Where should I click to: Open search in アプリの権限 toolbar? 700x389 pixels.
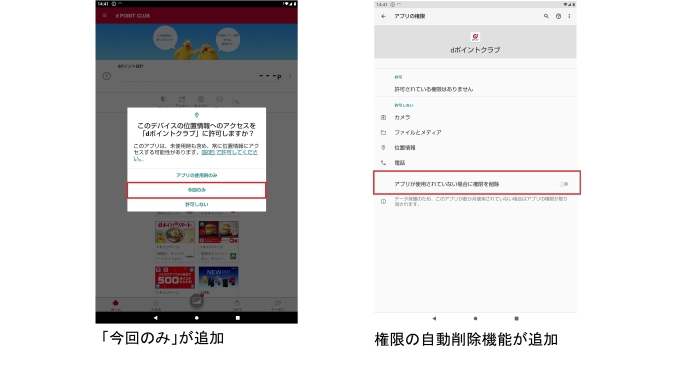click(x=546, y=16)
